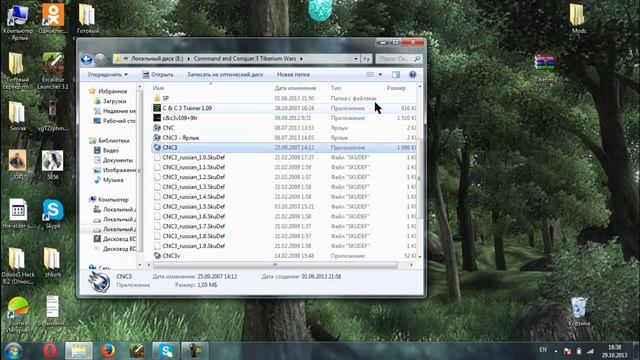This screenshot has width=640, height=360.
Task: Open Рабочий стол in navigation pane
Action: pyautogui.click(x=119, y=121)
